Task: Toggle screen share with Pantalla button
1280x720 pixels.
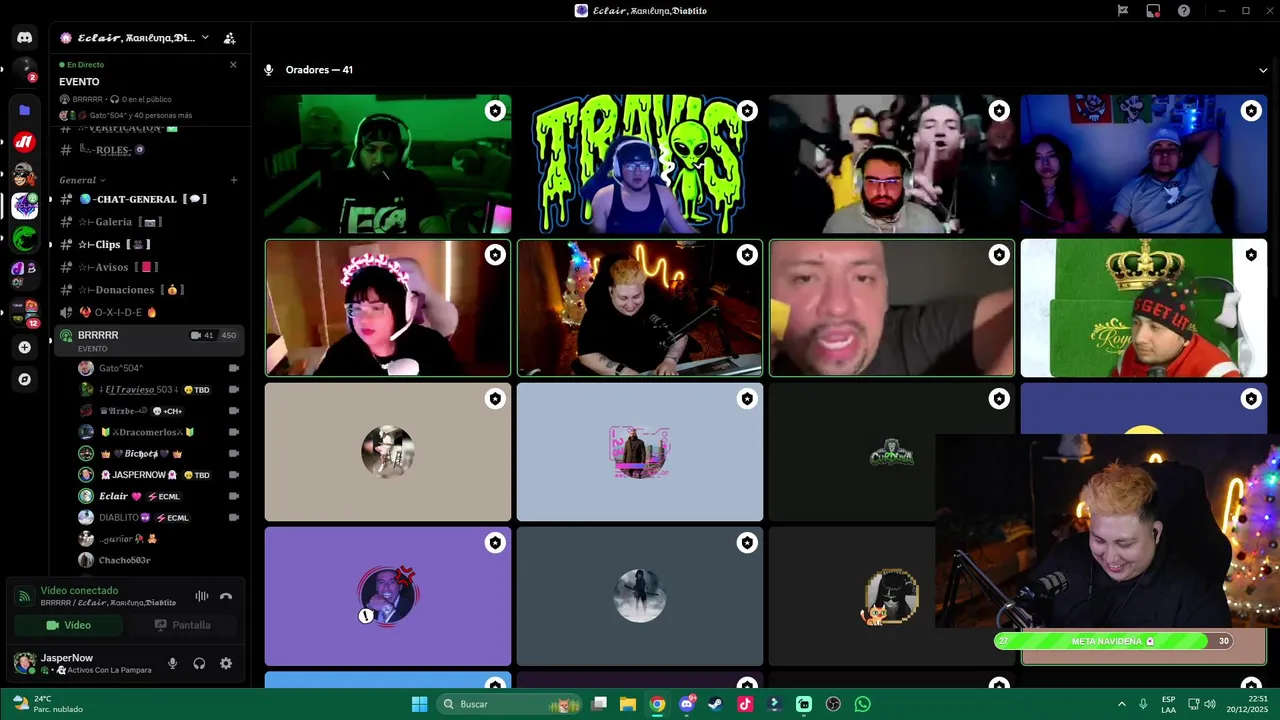Action: 182,625
